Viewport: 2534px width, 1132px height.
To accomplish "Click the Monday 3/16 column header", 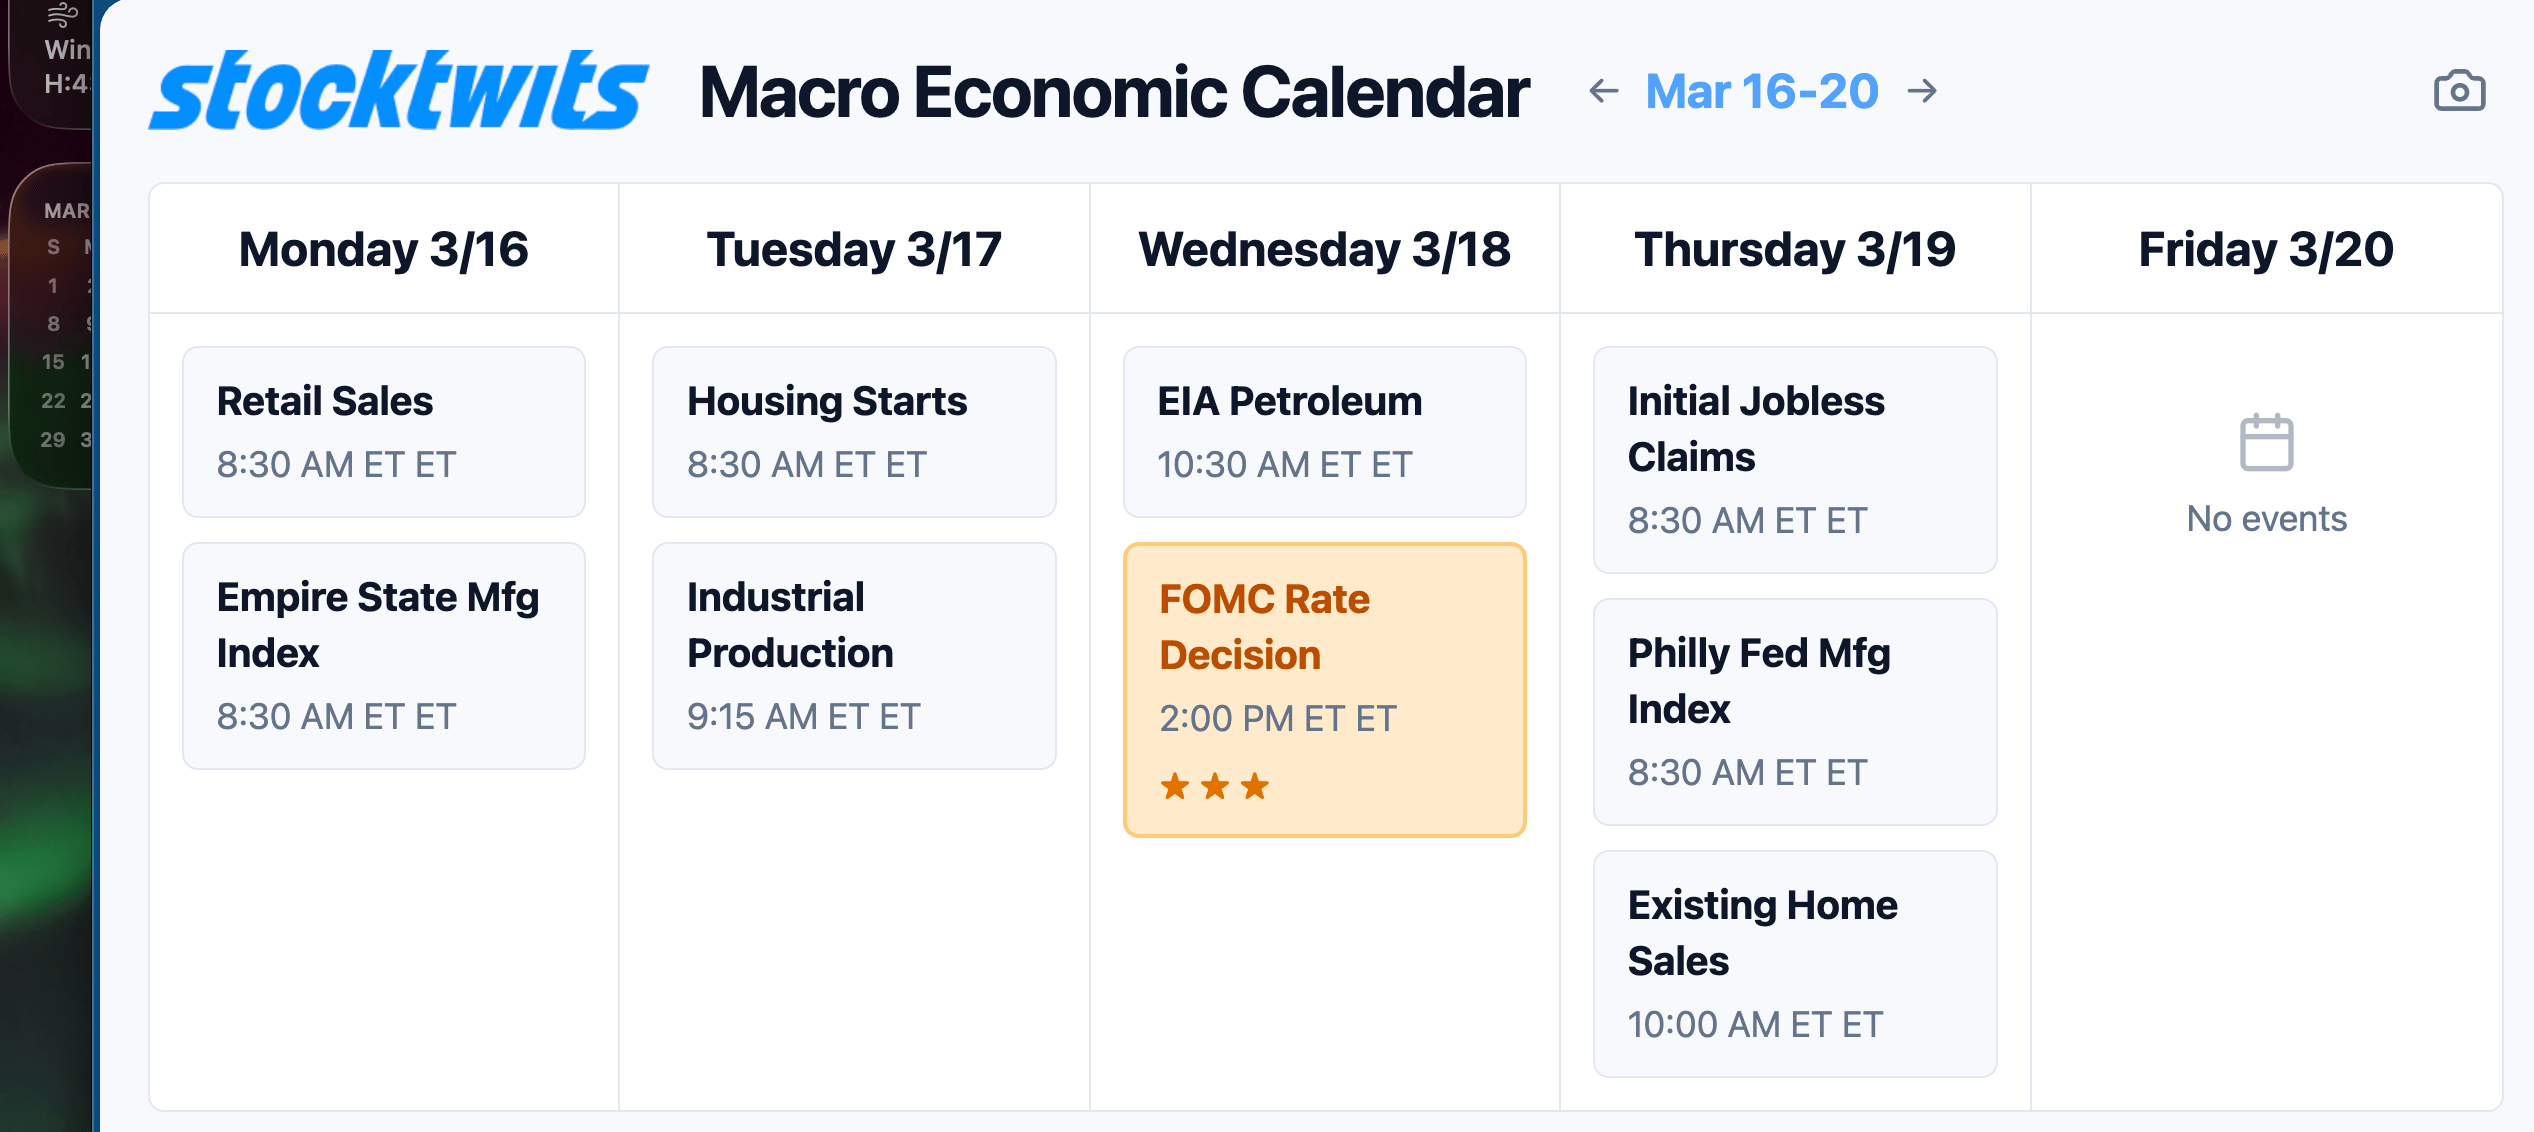I will coord(384,249).
